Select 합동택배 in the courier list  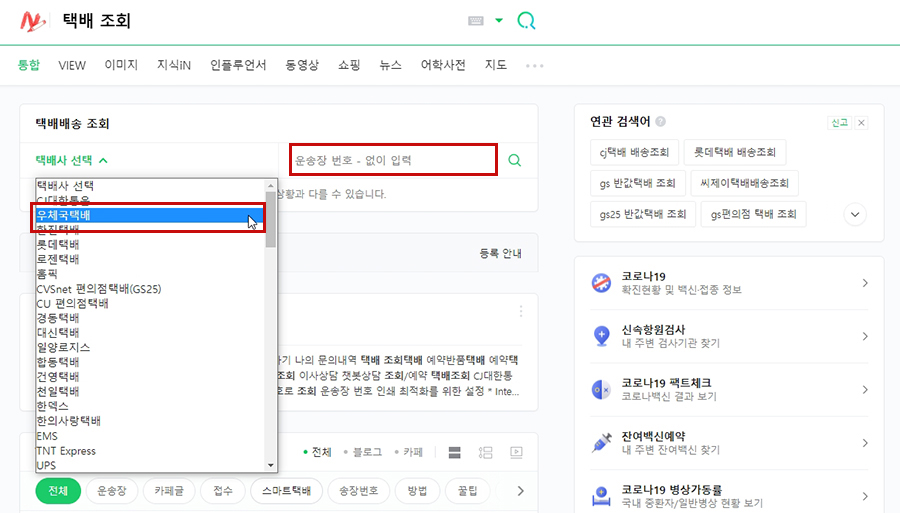(x=150, y=362)
